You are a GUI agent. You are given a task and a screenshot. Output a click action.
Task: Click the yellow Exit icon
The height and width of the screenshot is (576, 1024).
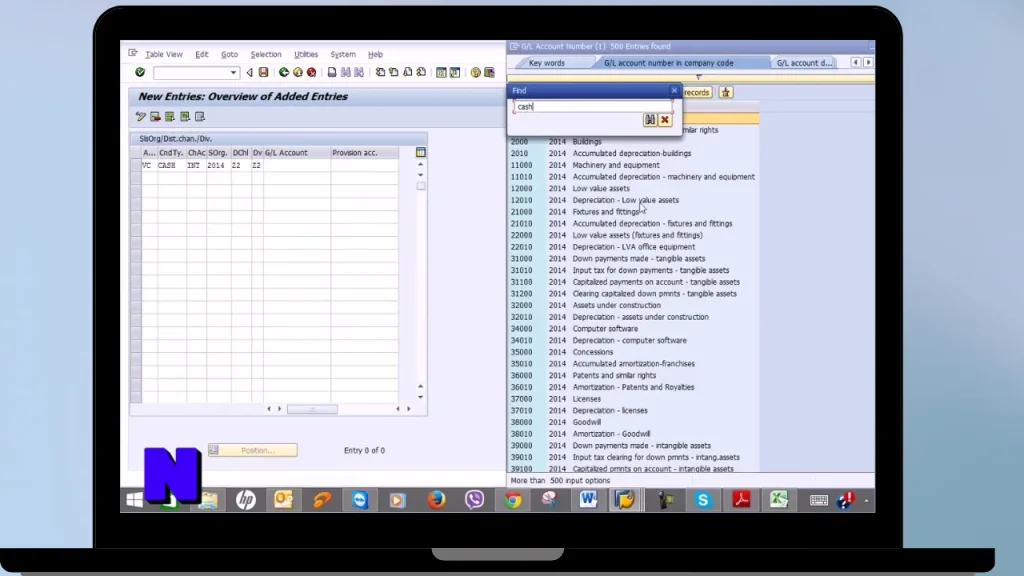[x=298, y=72]
